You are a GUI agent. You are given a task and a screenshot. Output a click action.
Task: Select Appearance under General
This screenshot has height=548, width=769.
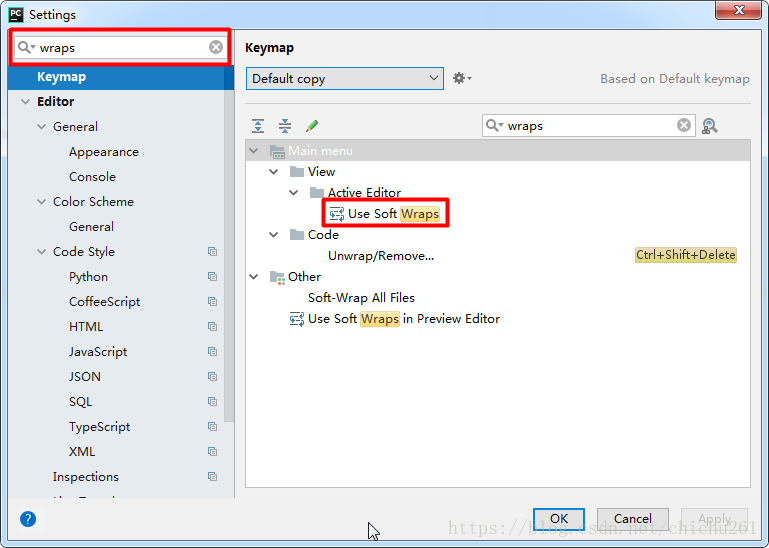104,152
